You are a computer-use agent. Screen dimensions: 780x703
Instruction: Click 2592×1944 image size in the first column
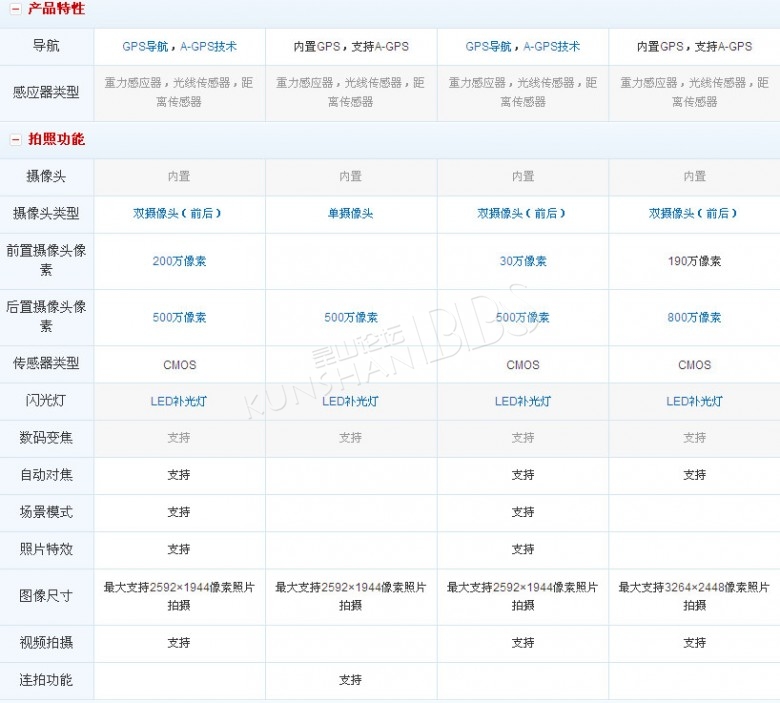coord(179,597)
